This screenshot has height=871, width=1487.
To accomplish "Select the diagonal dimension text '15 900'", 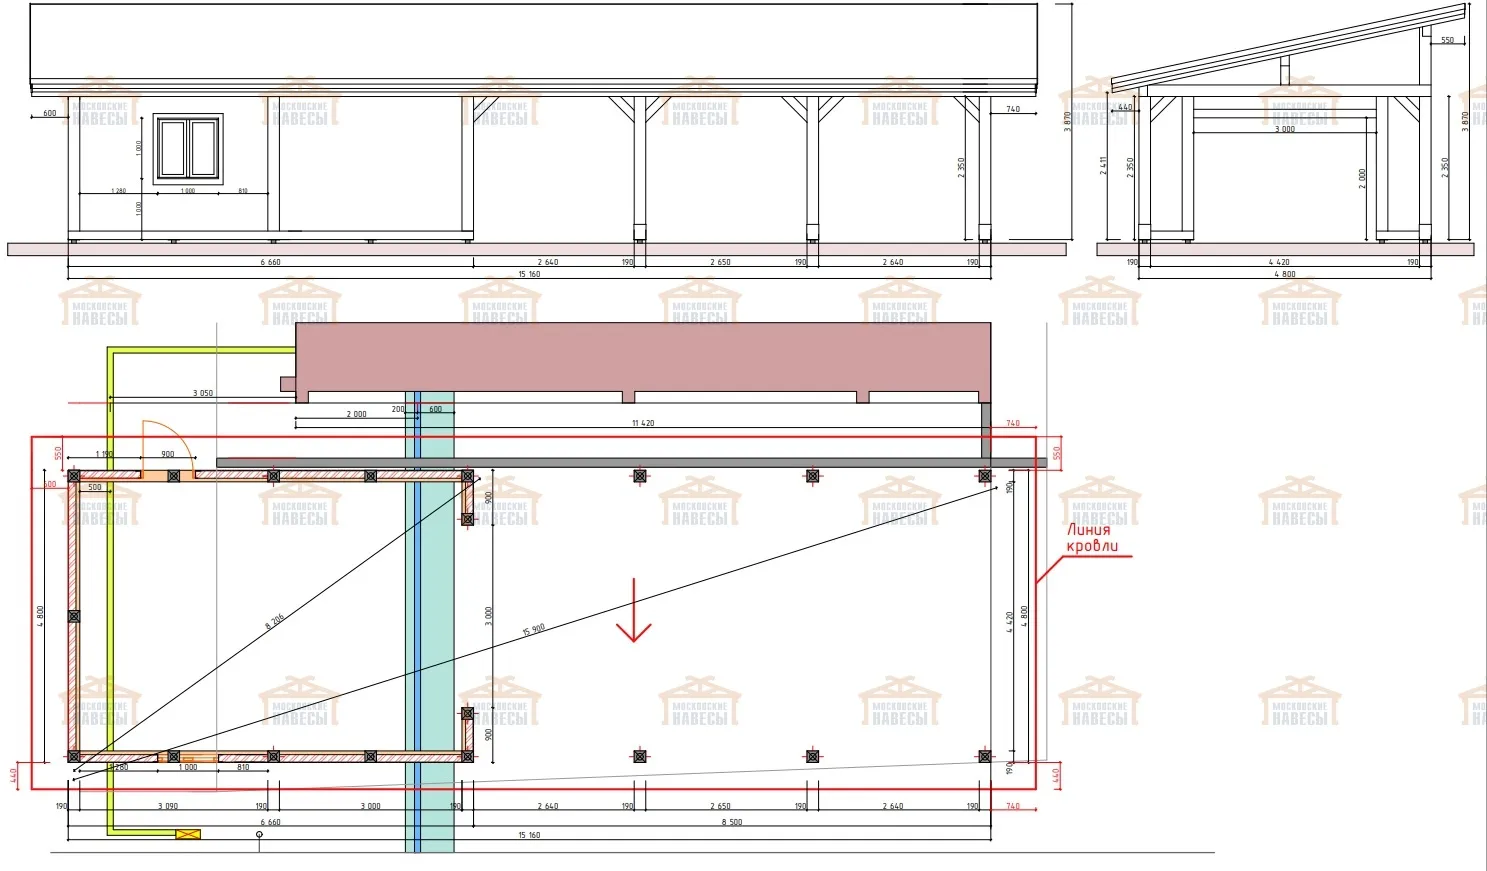I will (x=534, y=630).
